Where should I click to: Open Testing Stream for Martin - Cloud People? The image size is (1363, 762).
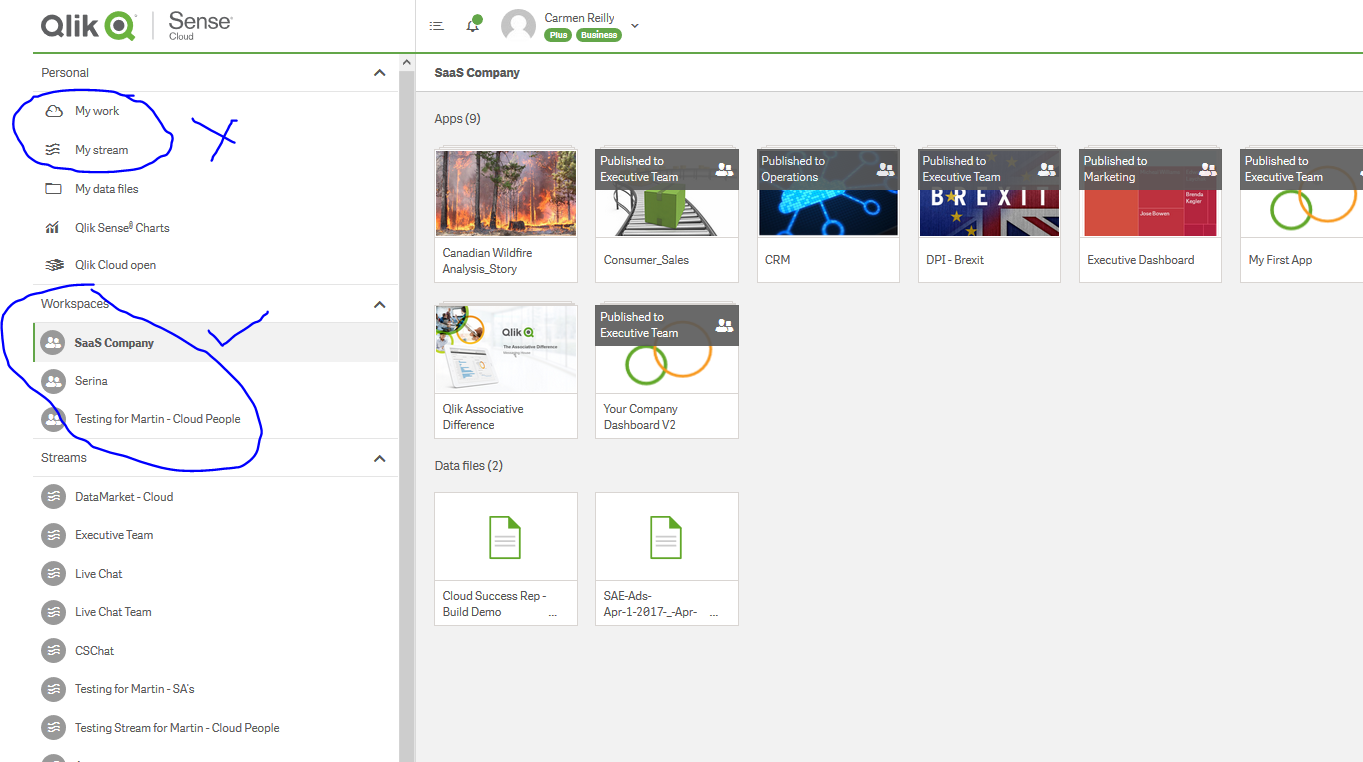click(177, 728)
